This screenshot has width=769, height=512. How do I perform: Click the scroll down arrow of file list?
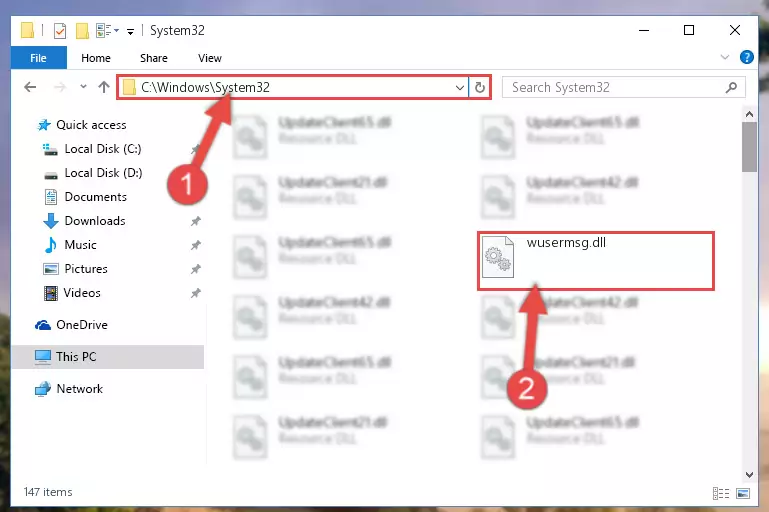point(749,475)
